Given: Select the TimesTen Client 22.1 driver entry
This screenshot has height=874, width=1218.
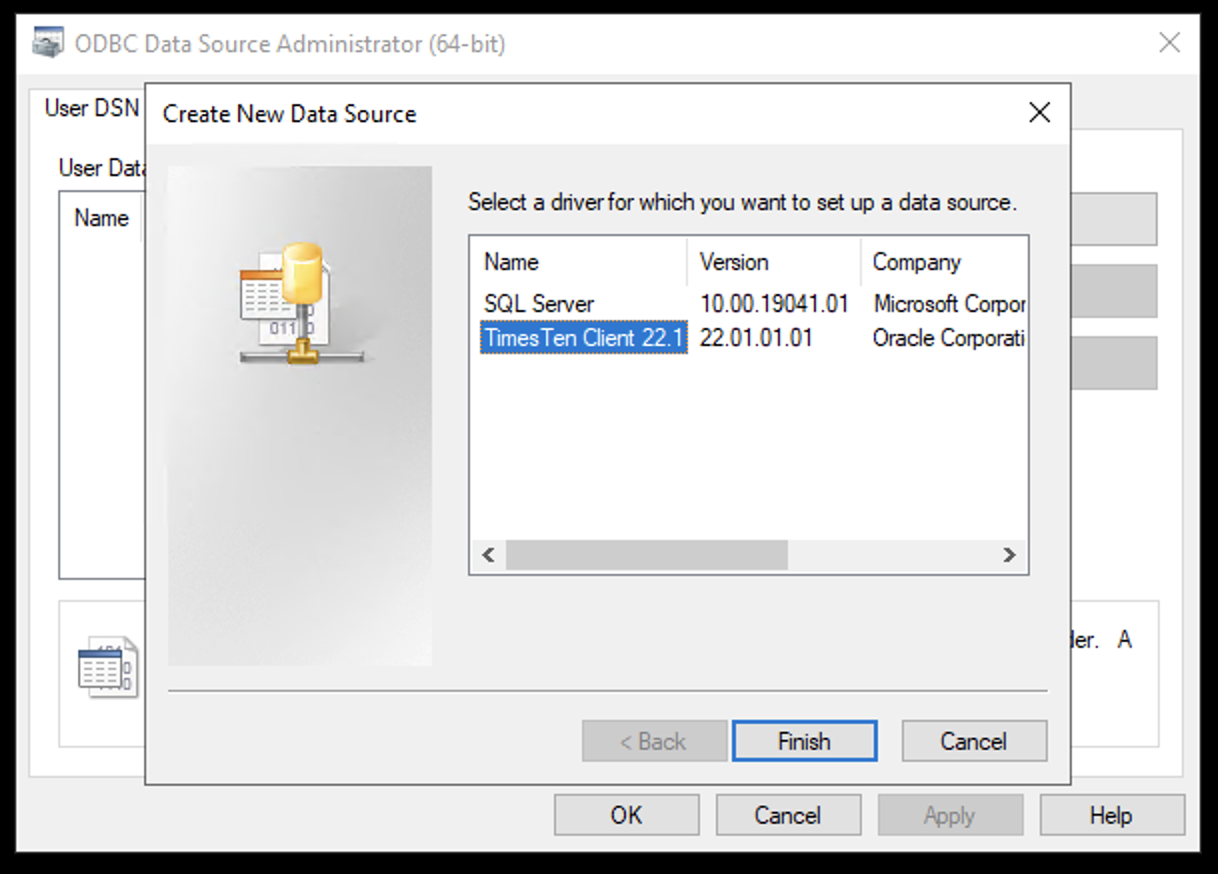Looking at the screenshot, I should pos(583,338).
